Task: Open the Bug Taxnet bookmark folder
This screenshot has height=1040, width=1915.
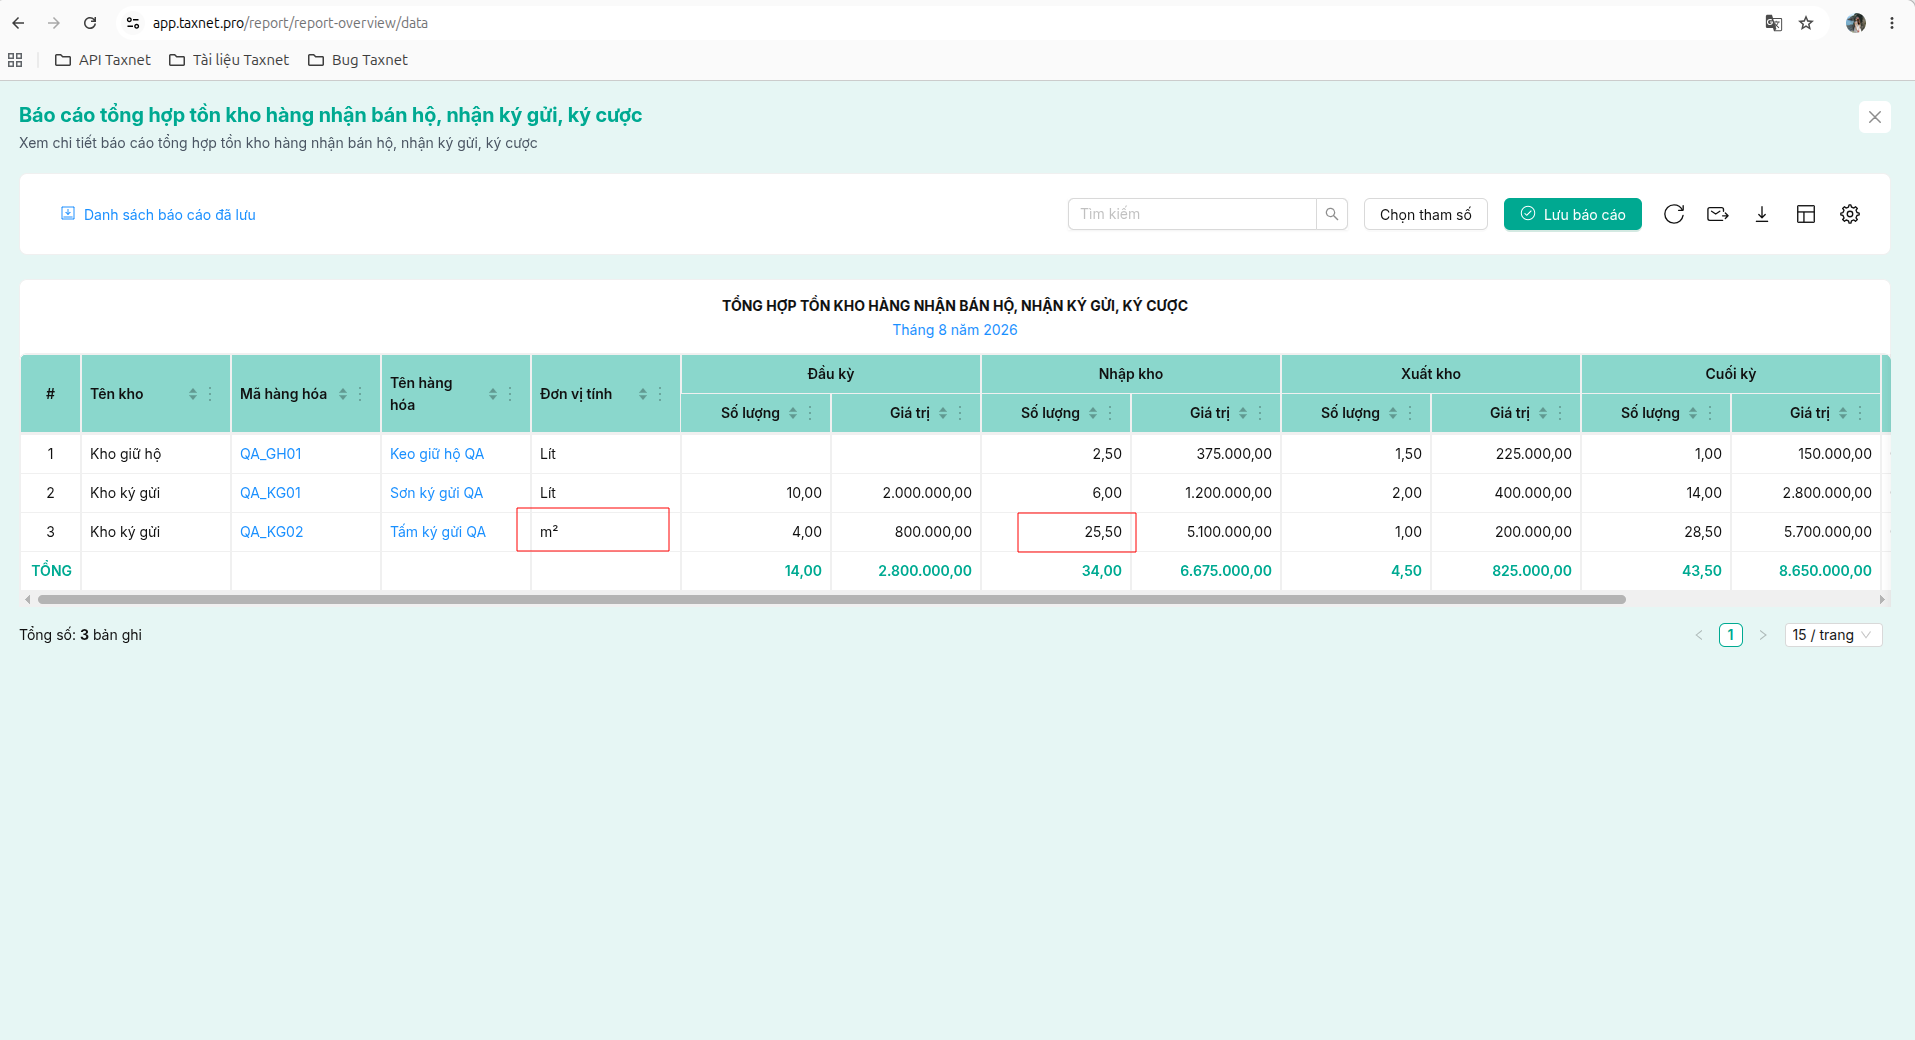Action: (358, 60)
